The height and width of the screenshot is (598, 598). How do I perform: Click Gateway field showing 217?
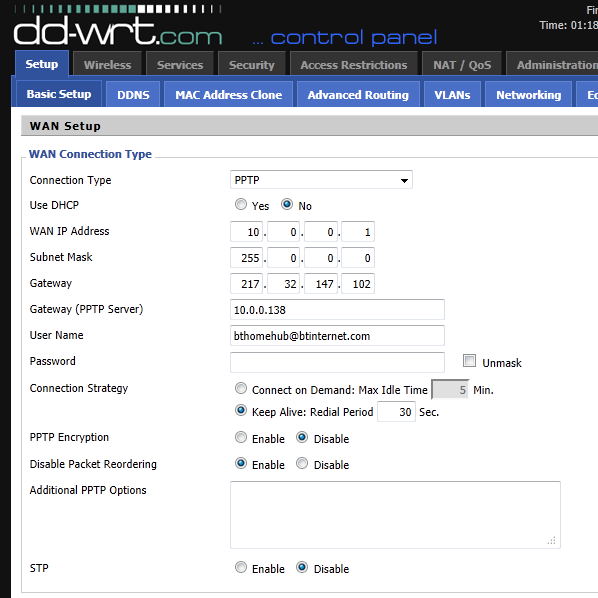246,283
